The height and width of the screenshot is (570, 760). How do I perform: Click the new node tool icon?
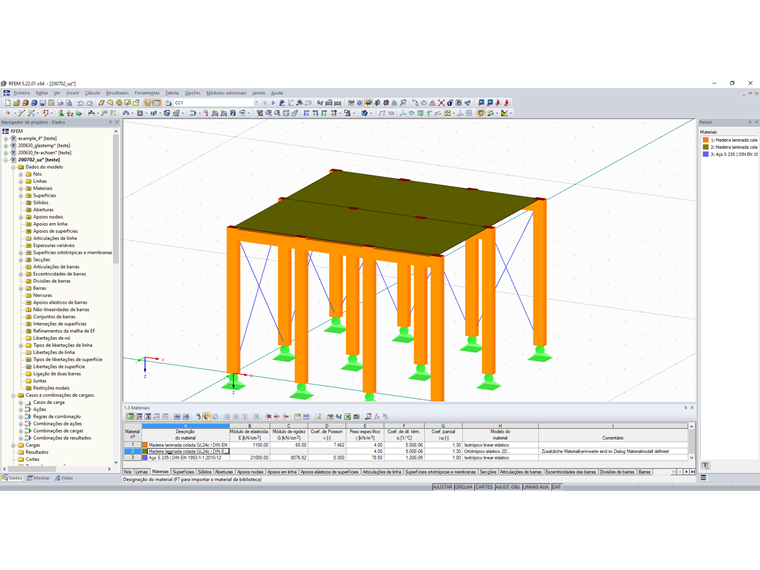(8, 113)
